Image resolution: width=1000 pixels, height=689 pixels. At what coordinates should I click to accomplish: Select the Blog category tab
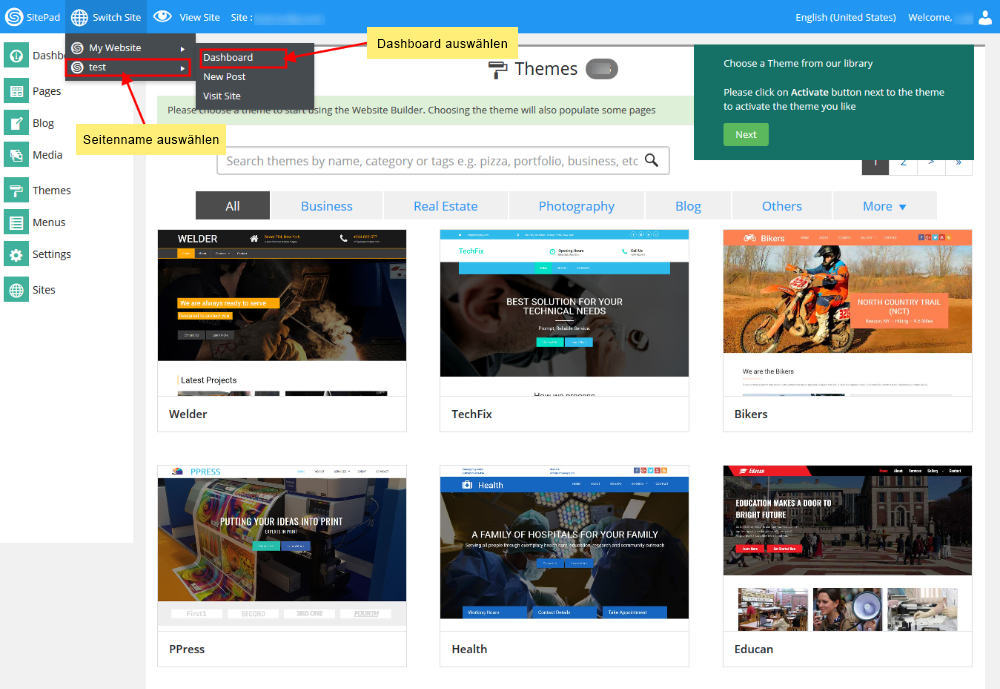[x=688, y=206]
